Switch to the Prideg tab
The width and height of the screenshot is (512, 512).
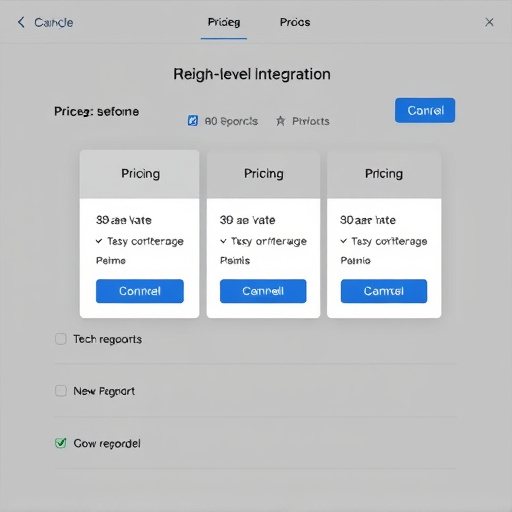click(x=224, y=22)
